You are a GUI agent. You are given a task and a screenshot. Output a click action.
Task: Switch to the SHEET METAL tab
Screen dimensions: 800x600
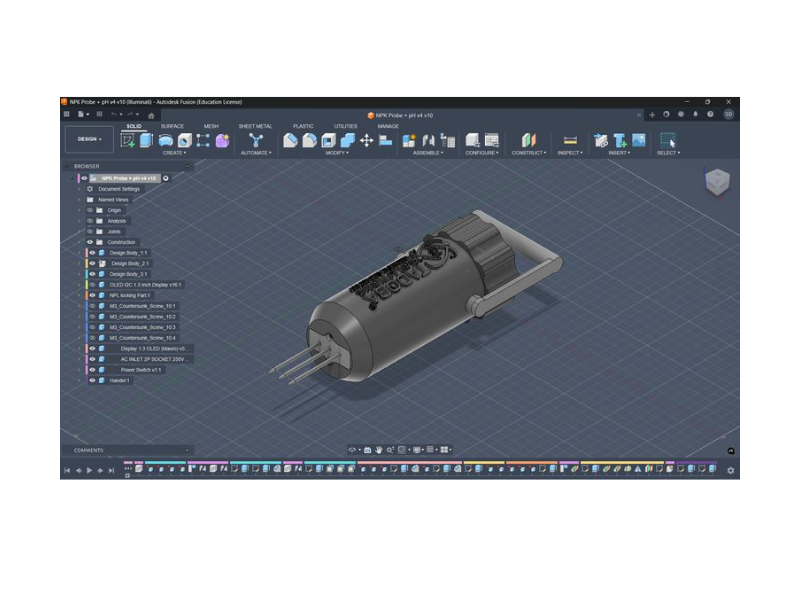(255, 126)
